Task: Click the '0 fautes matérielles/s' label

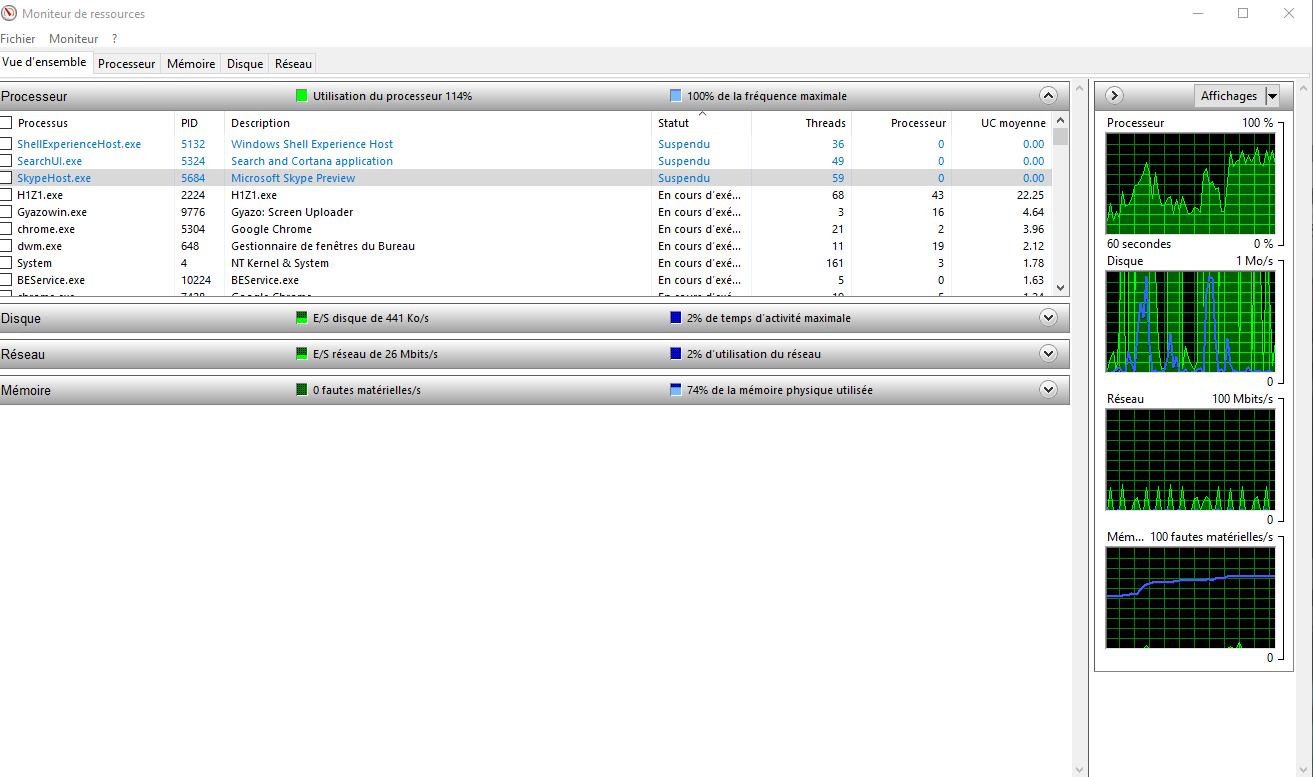Action: [x=367, y=390]
